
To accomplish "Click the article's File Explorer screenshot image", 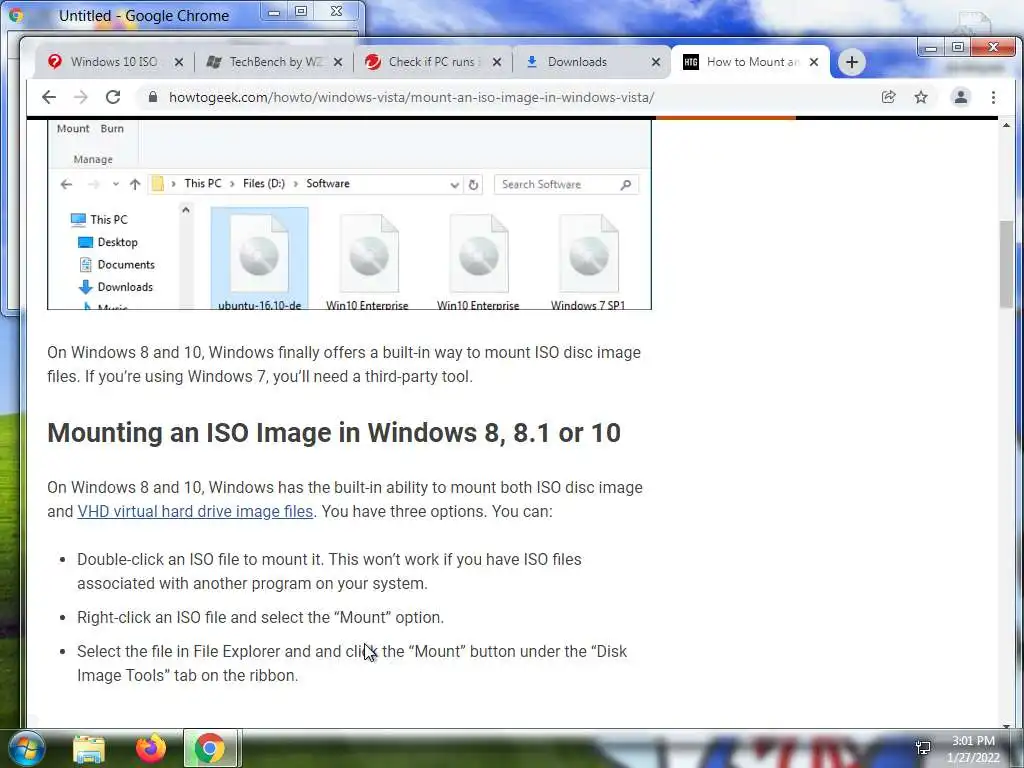I will pos(349,215).
